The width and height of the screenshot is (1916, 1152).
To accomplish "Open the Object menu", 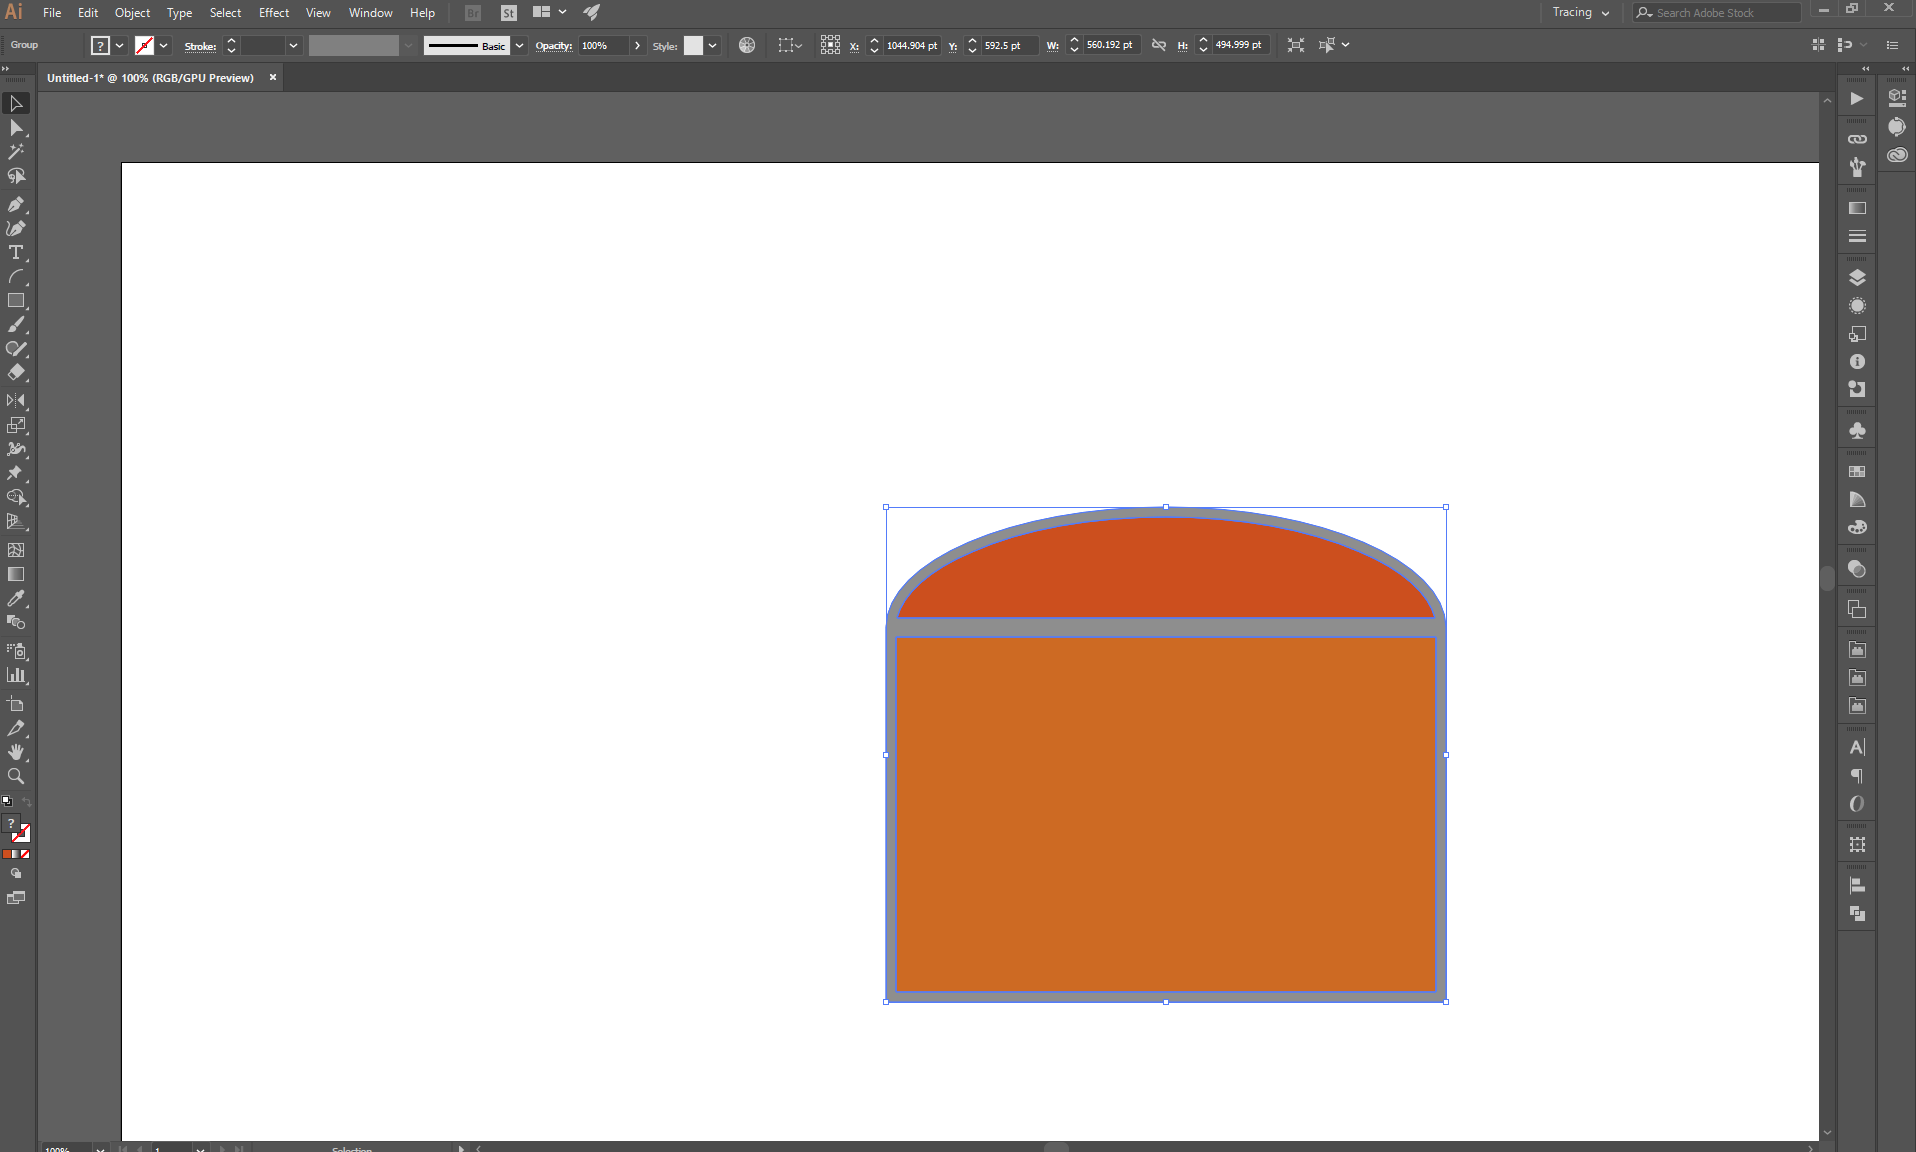I will [x=132, y=12].
